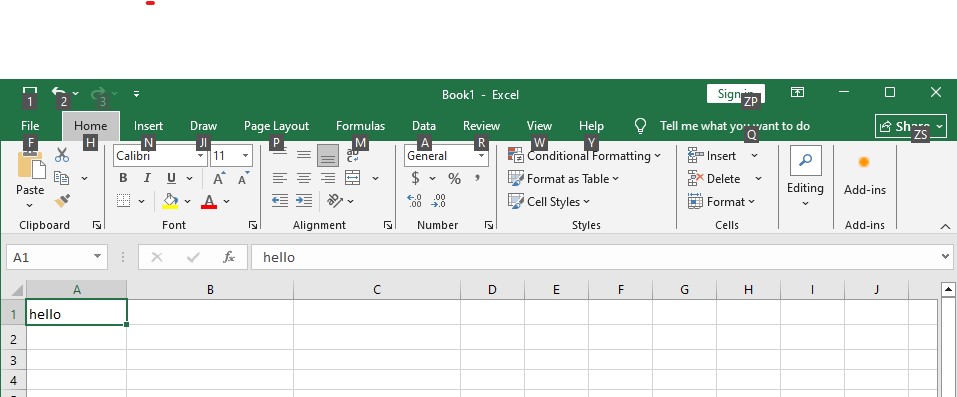Collapse the ribbon with the chevron

[945, 226]
